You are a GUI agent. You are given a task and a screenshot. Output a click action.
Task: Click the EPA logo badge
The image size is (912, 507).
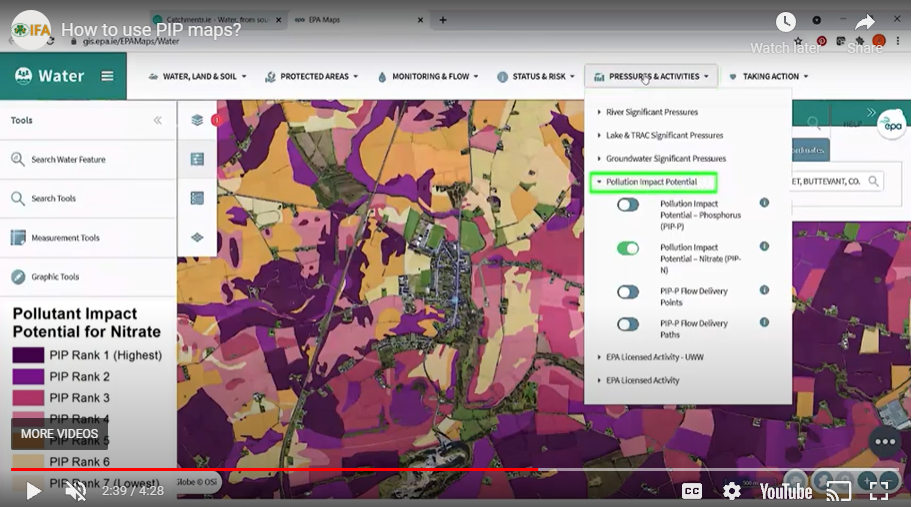(892, 124)
